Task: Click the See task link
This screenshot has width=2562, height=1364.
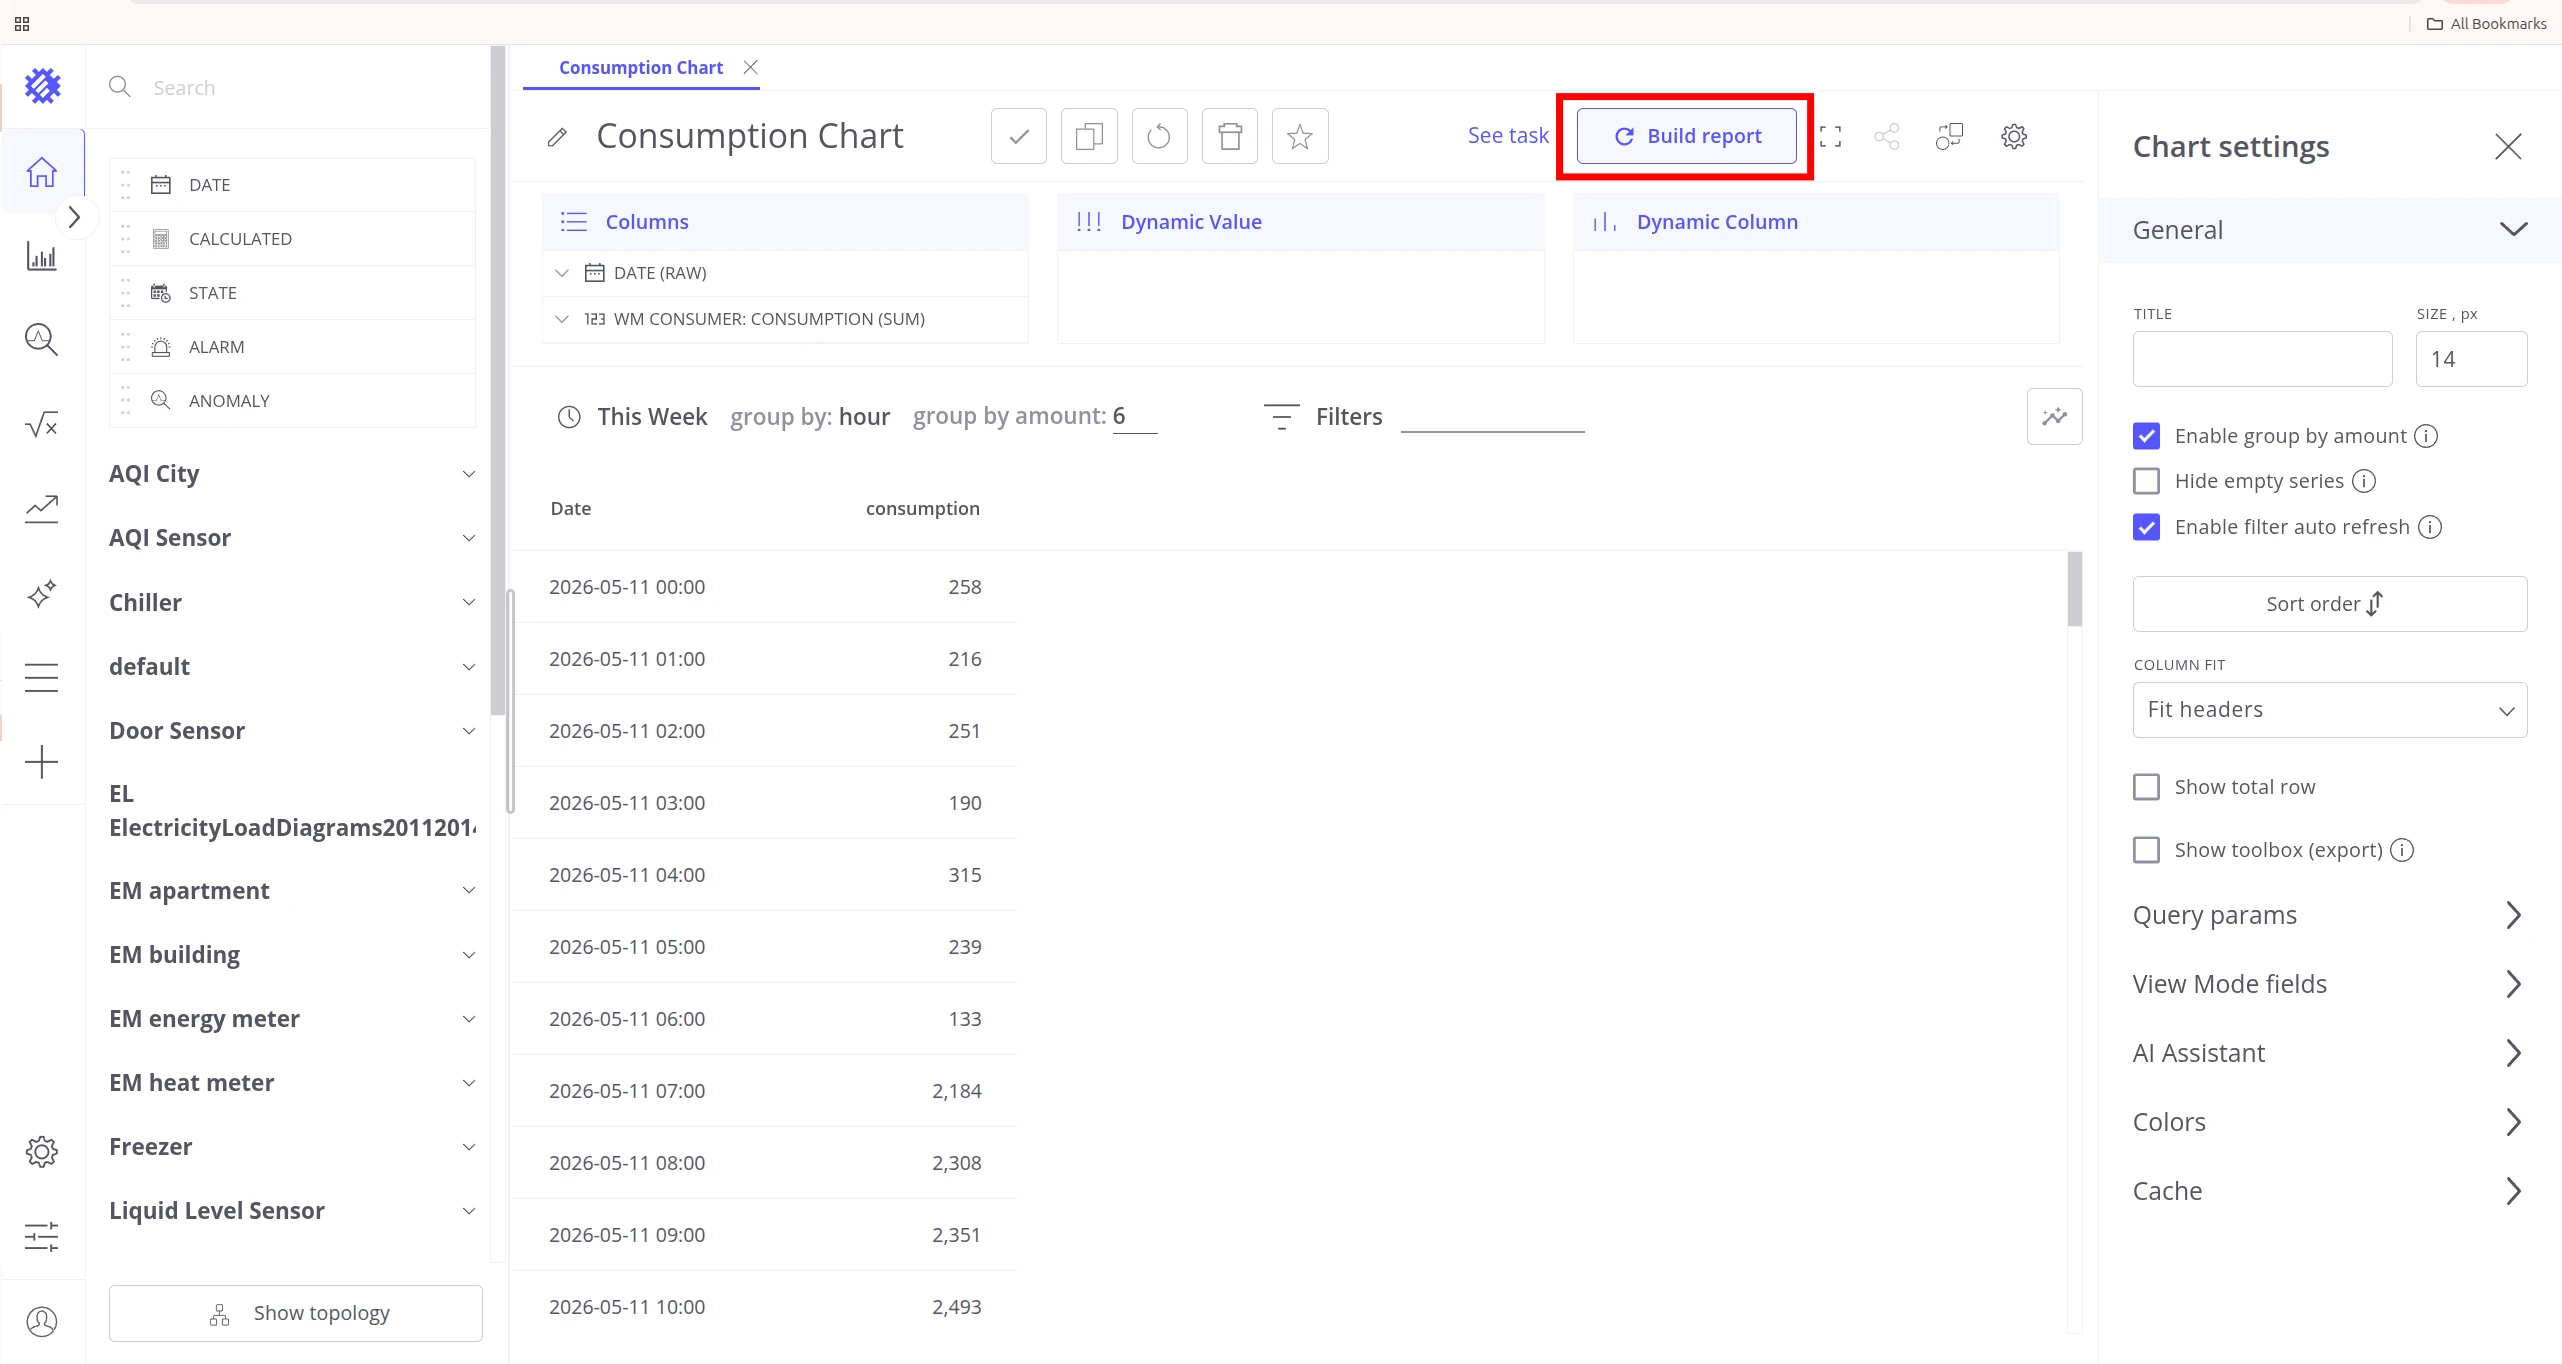Action: (x=1507, y=136)
